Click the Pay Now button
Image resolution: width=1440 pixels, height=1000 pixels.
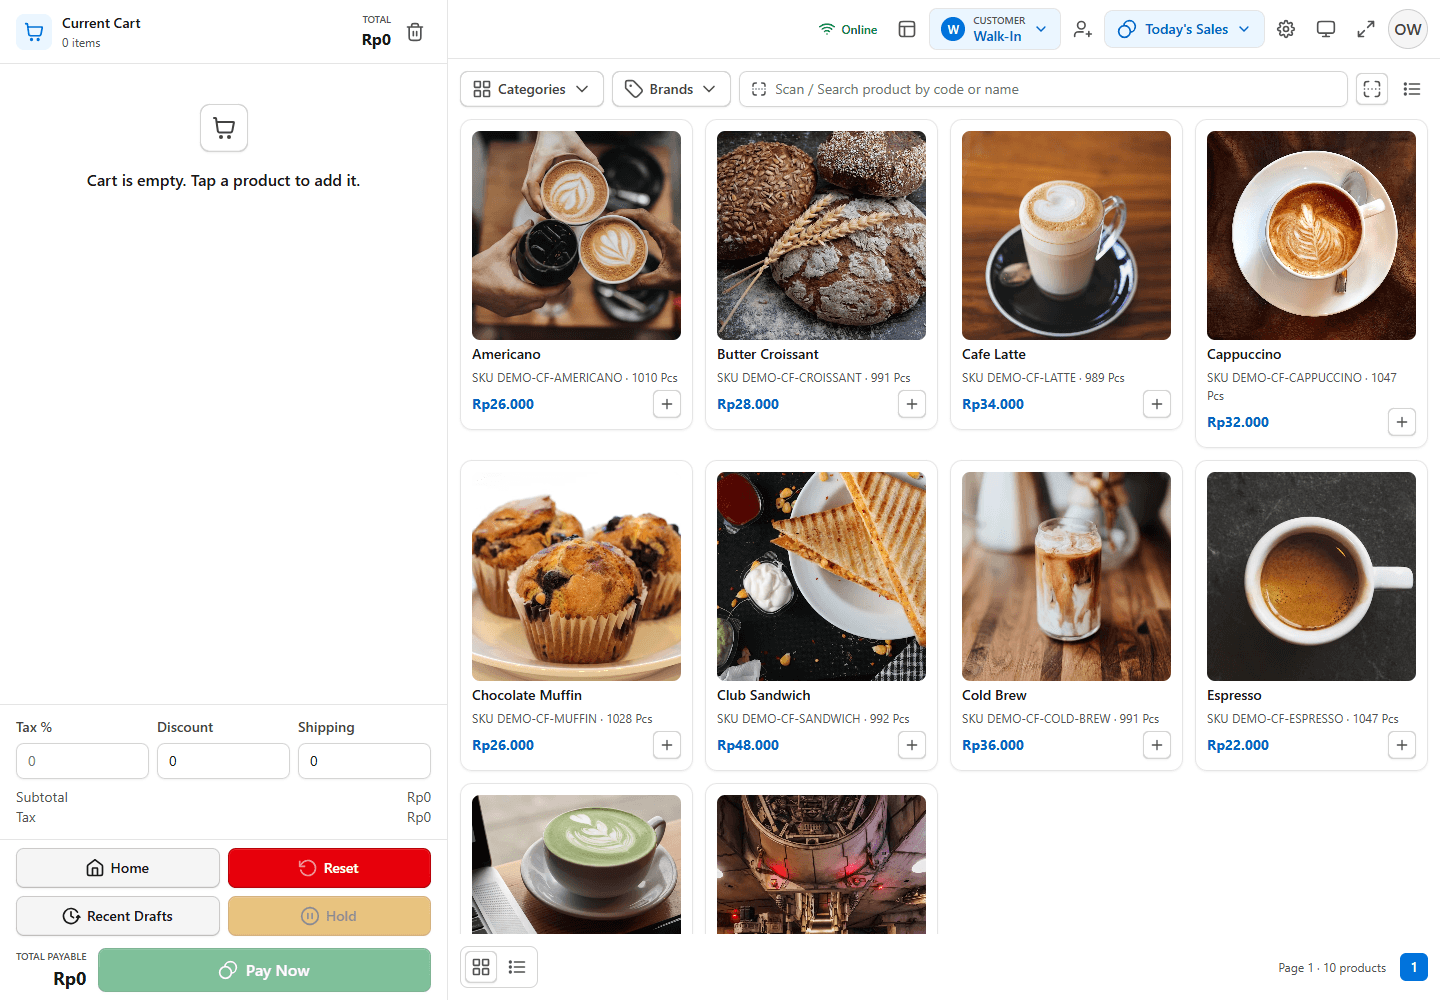coord(264,970)
